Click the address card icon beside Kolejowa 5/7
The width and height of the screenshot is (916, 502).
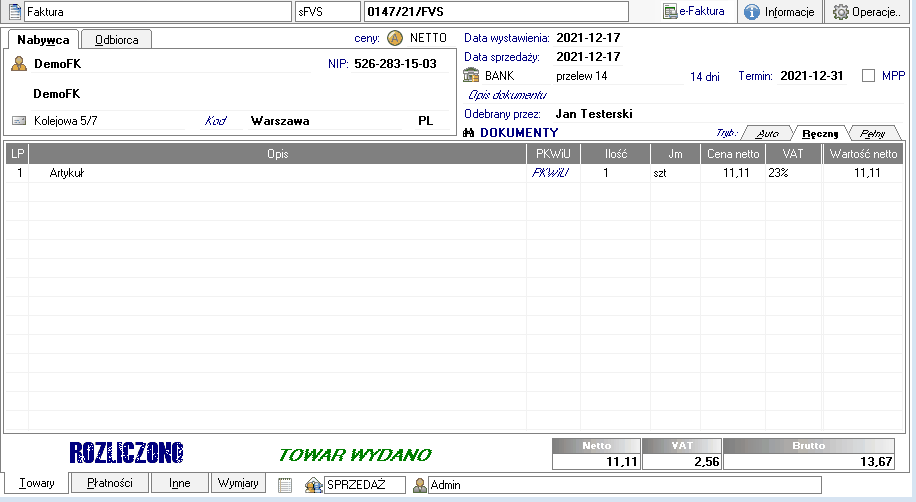click(18, 121)
